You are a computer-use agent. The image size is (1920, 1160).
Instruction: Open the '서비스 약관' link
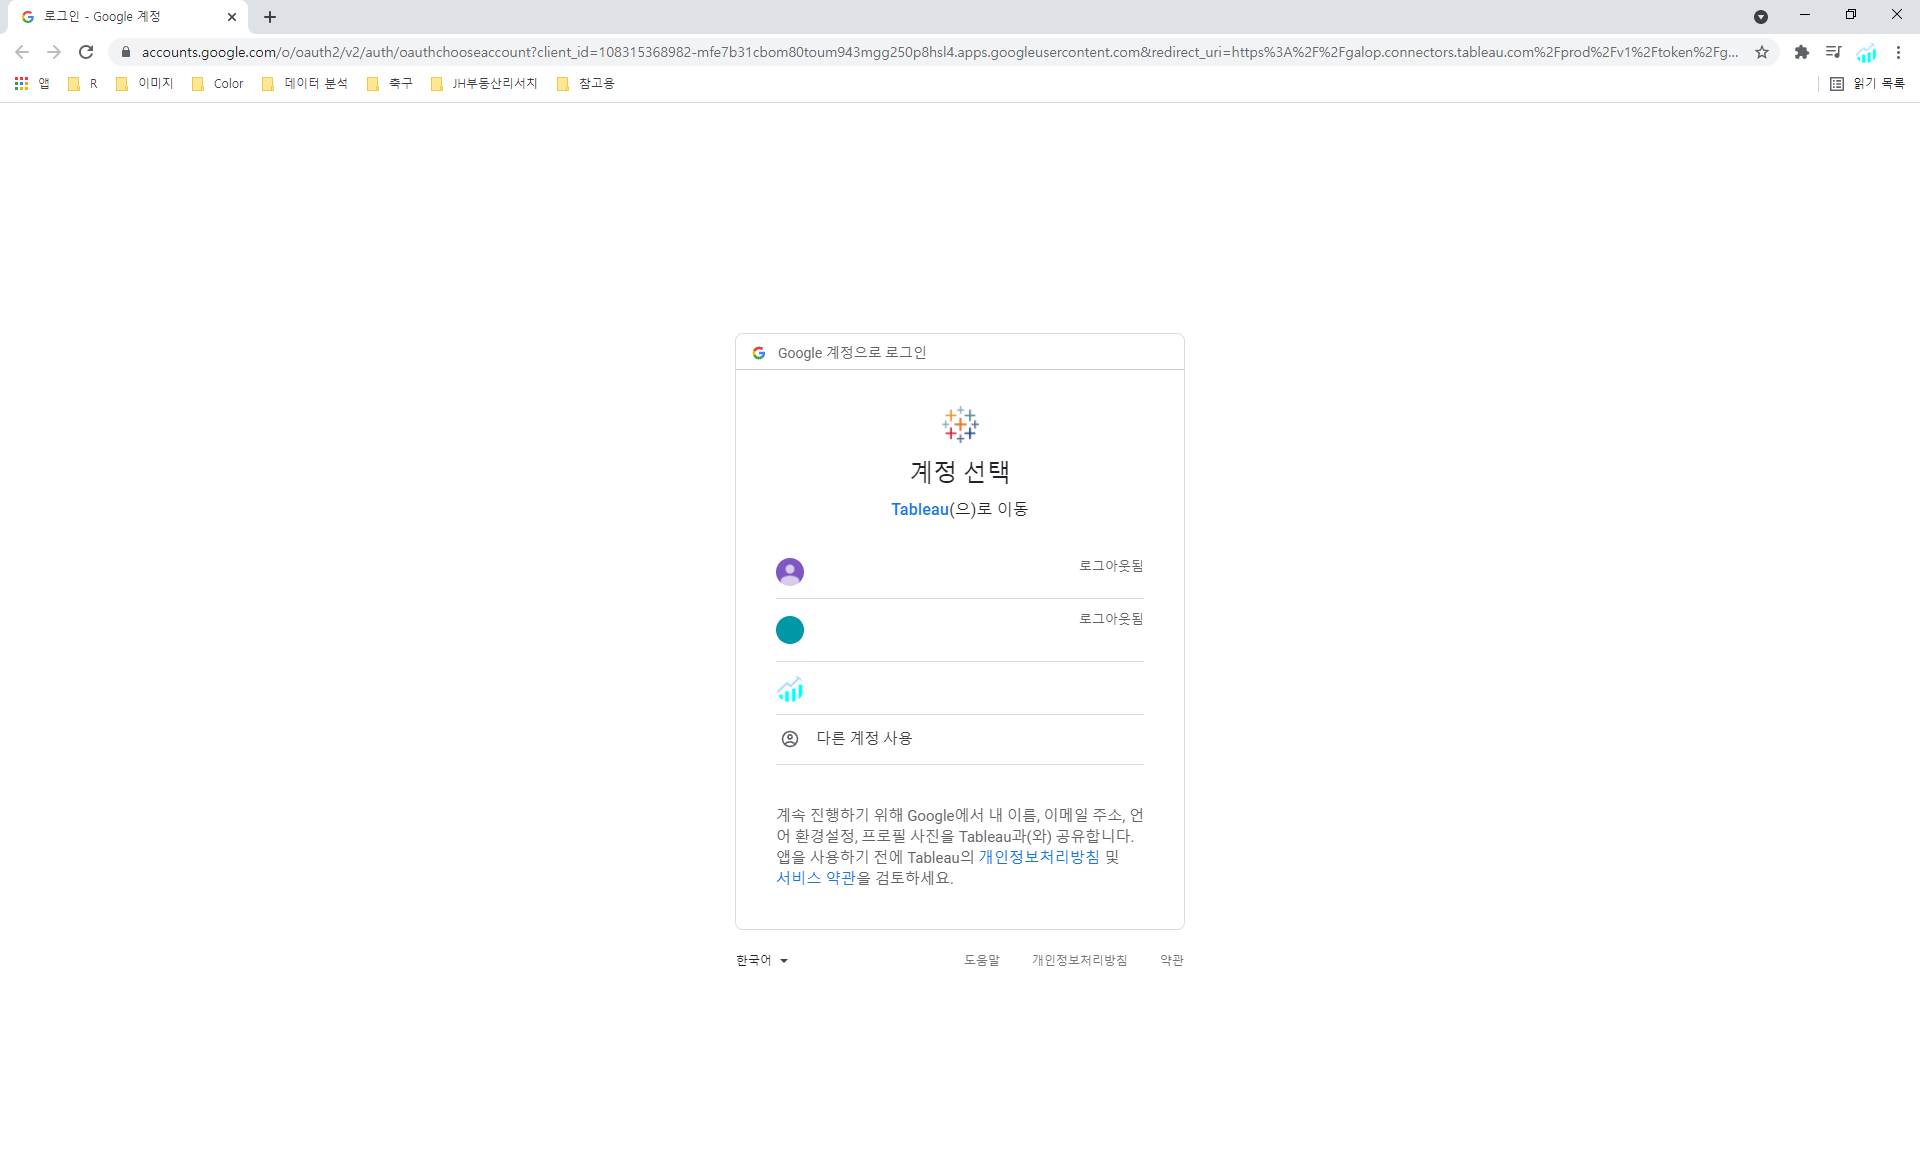click(816, 878)
